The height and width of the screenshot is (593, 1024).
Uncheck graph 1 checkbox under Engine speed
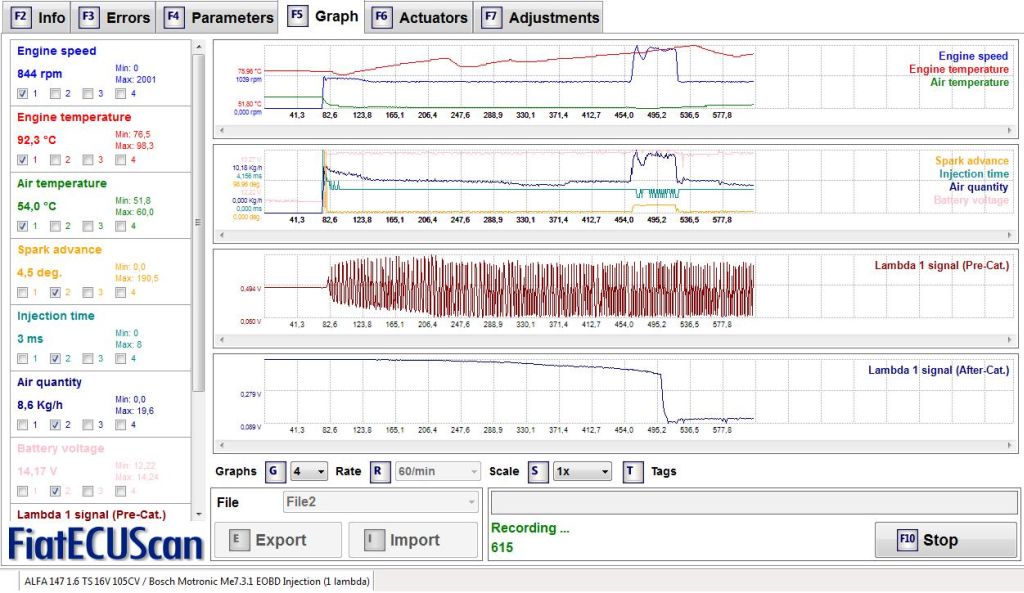click(x=23, y=94)
